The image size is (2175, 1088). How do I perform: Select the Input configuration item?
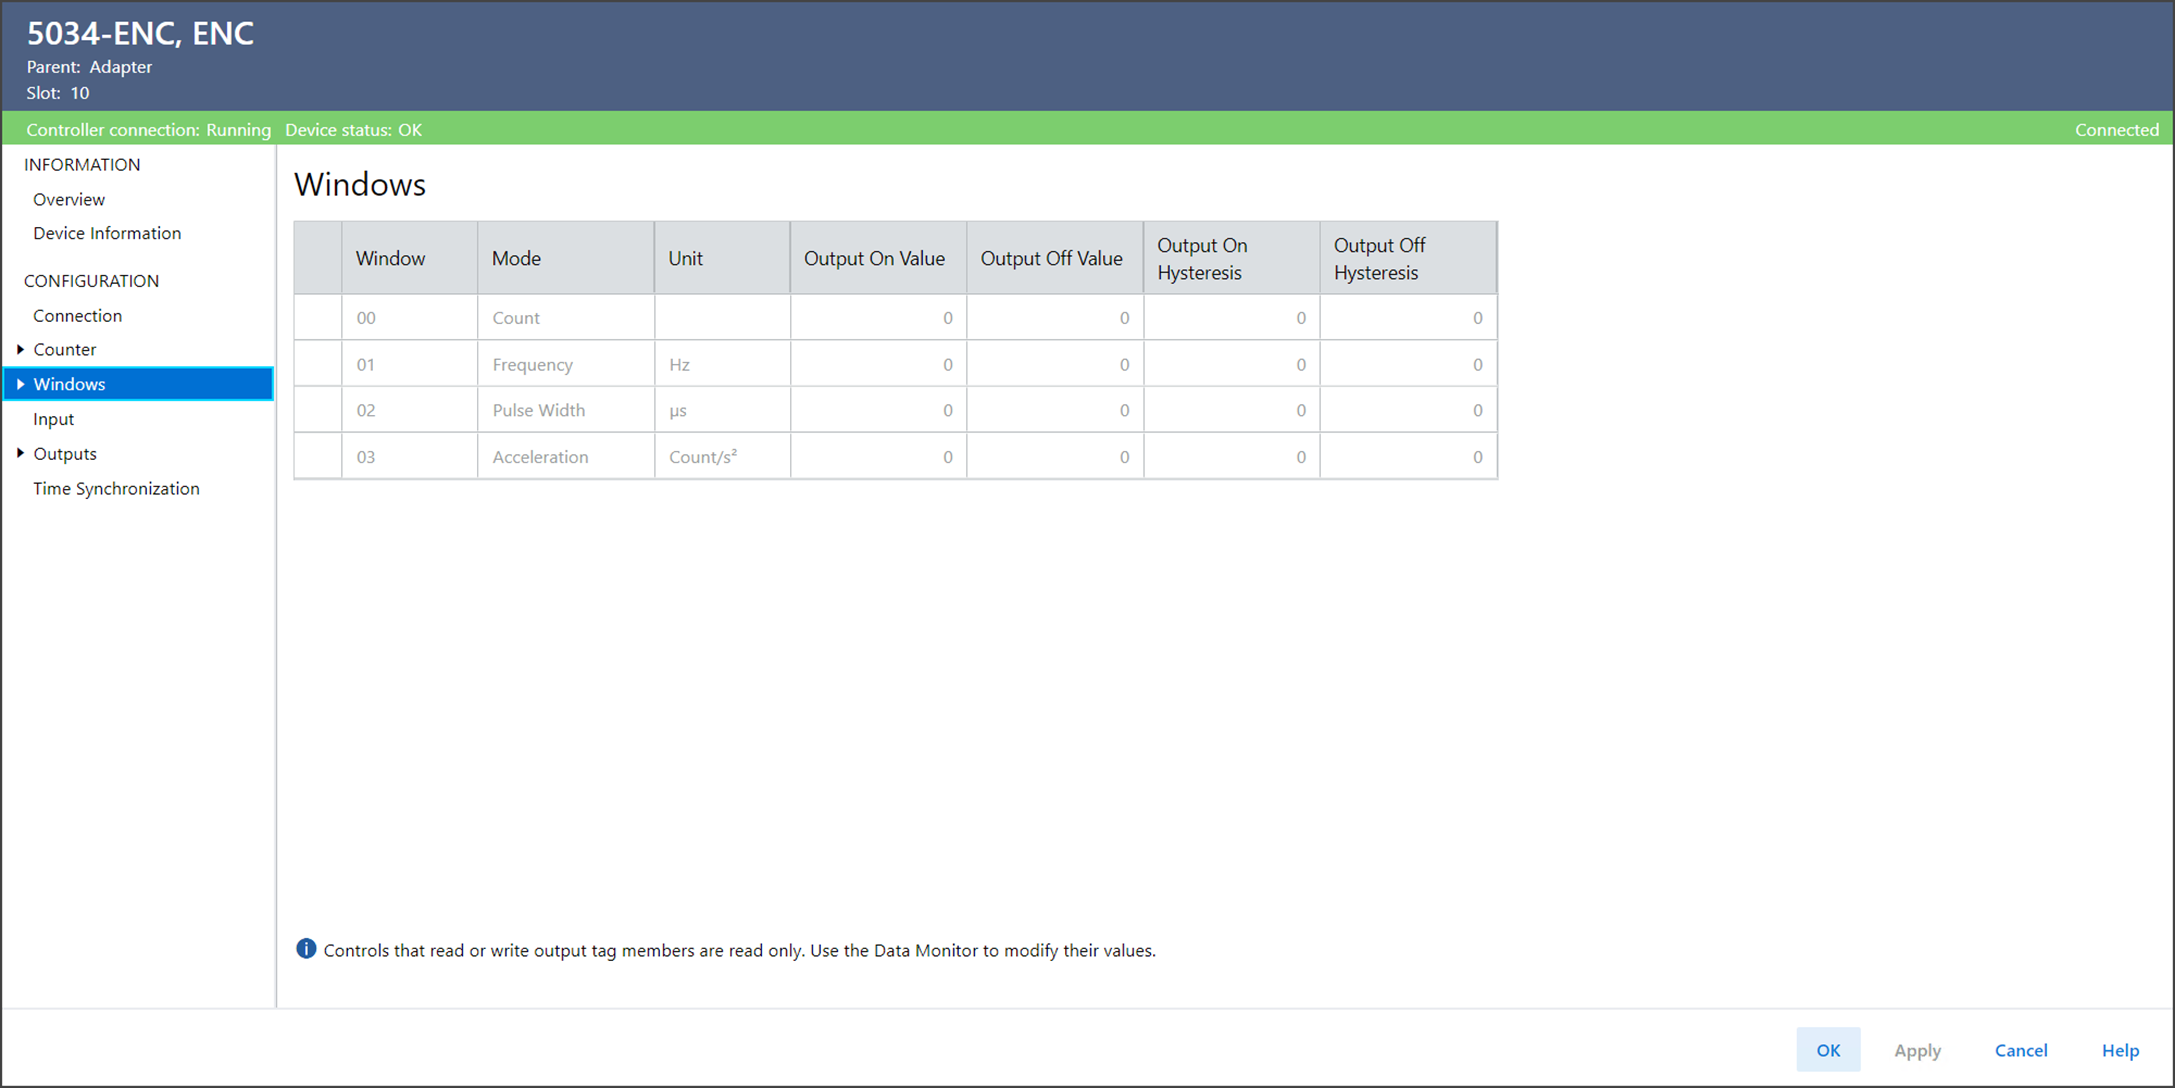point(53,419)
